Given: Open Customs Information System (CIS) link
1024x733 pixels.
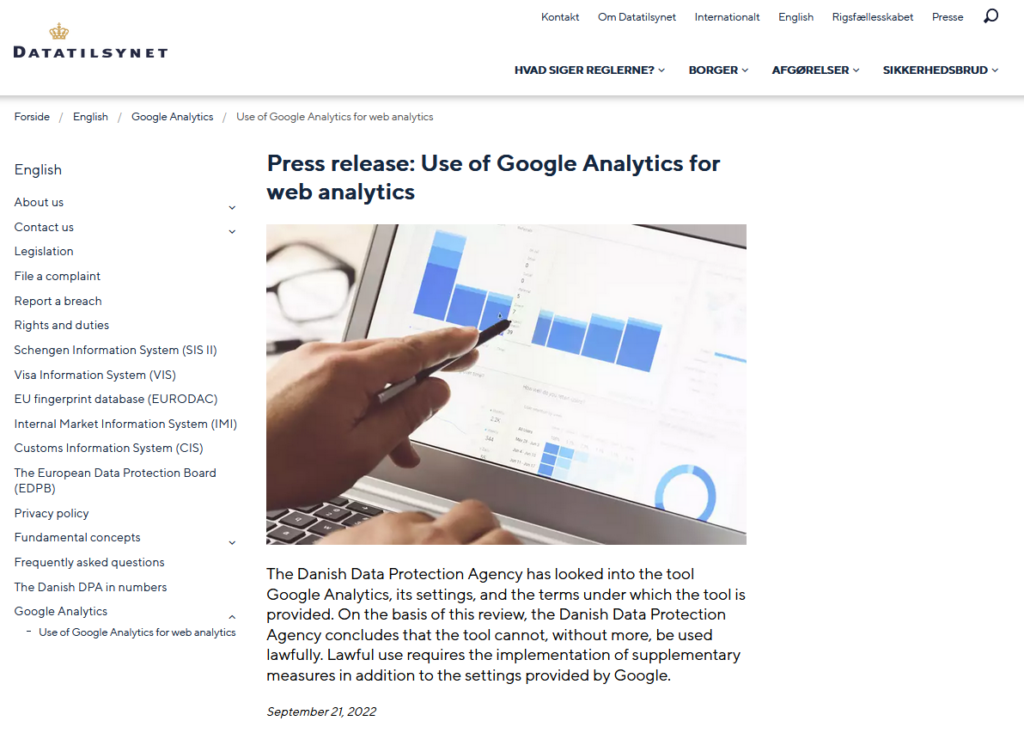Looking at the screenshot, I should pyautogui.click(x=108, y=448).
